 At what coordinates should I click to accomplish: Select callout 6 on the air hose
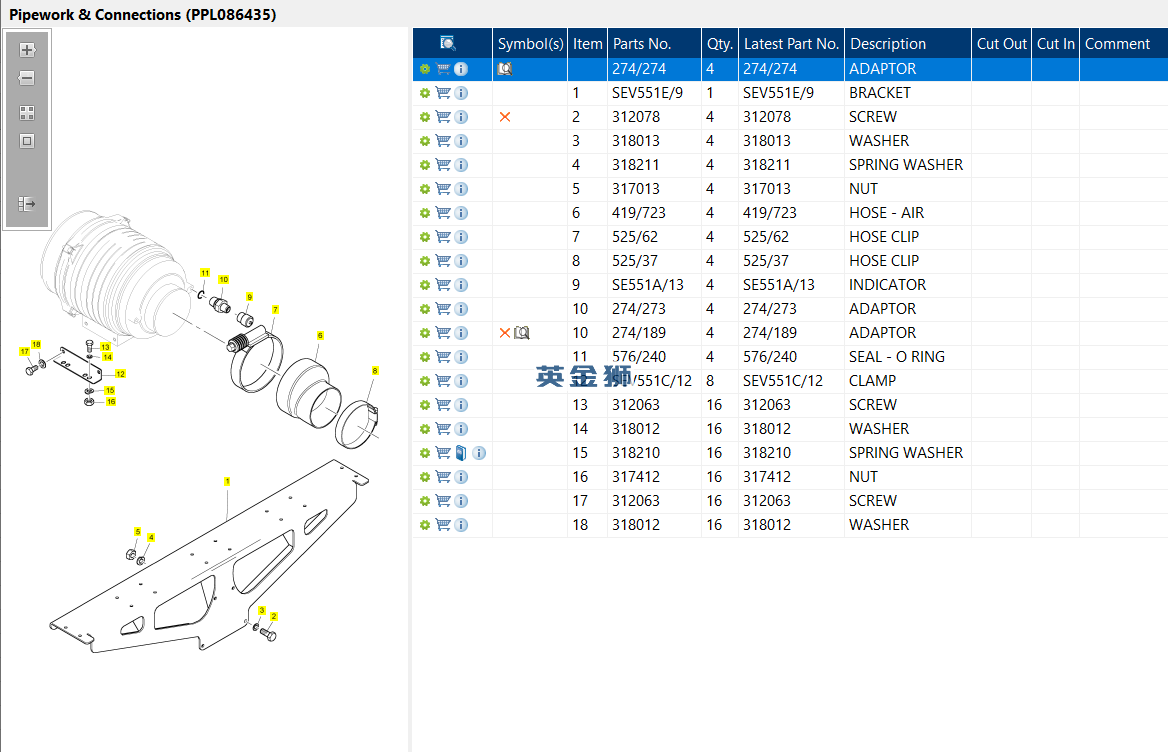320,336
